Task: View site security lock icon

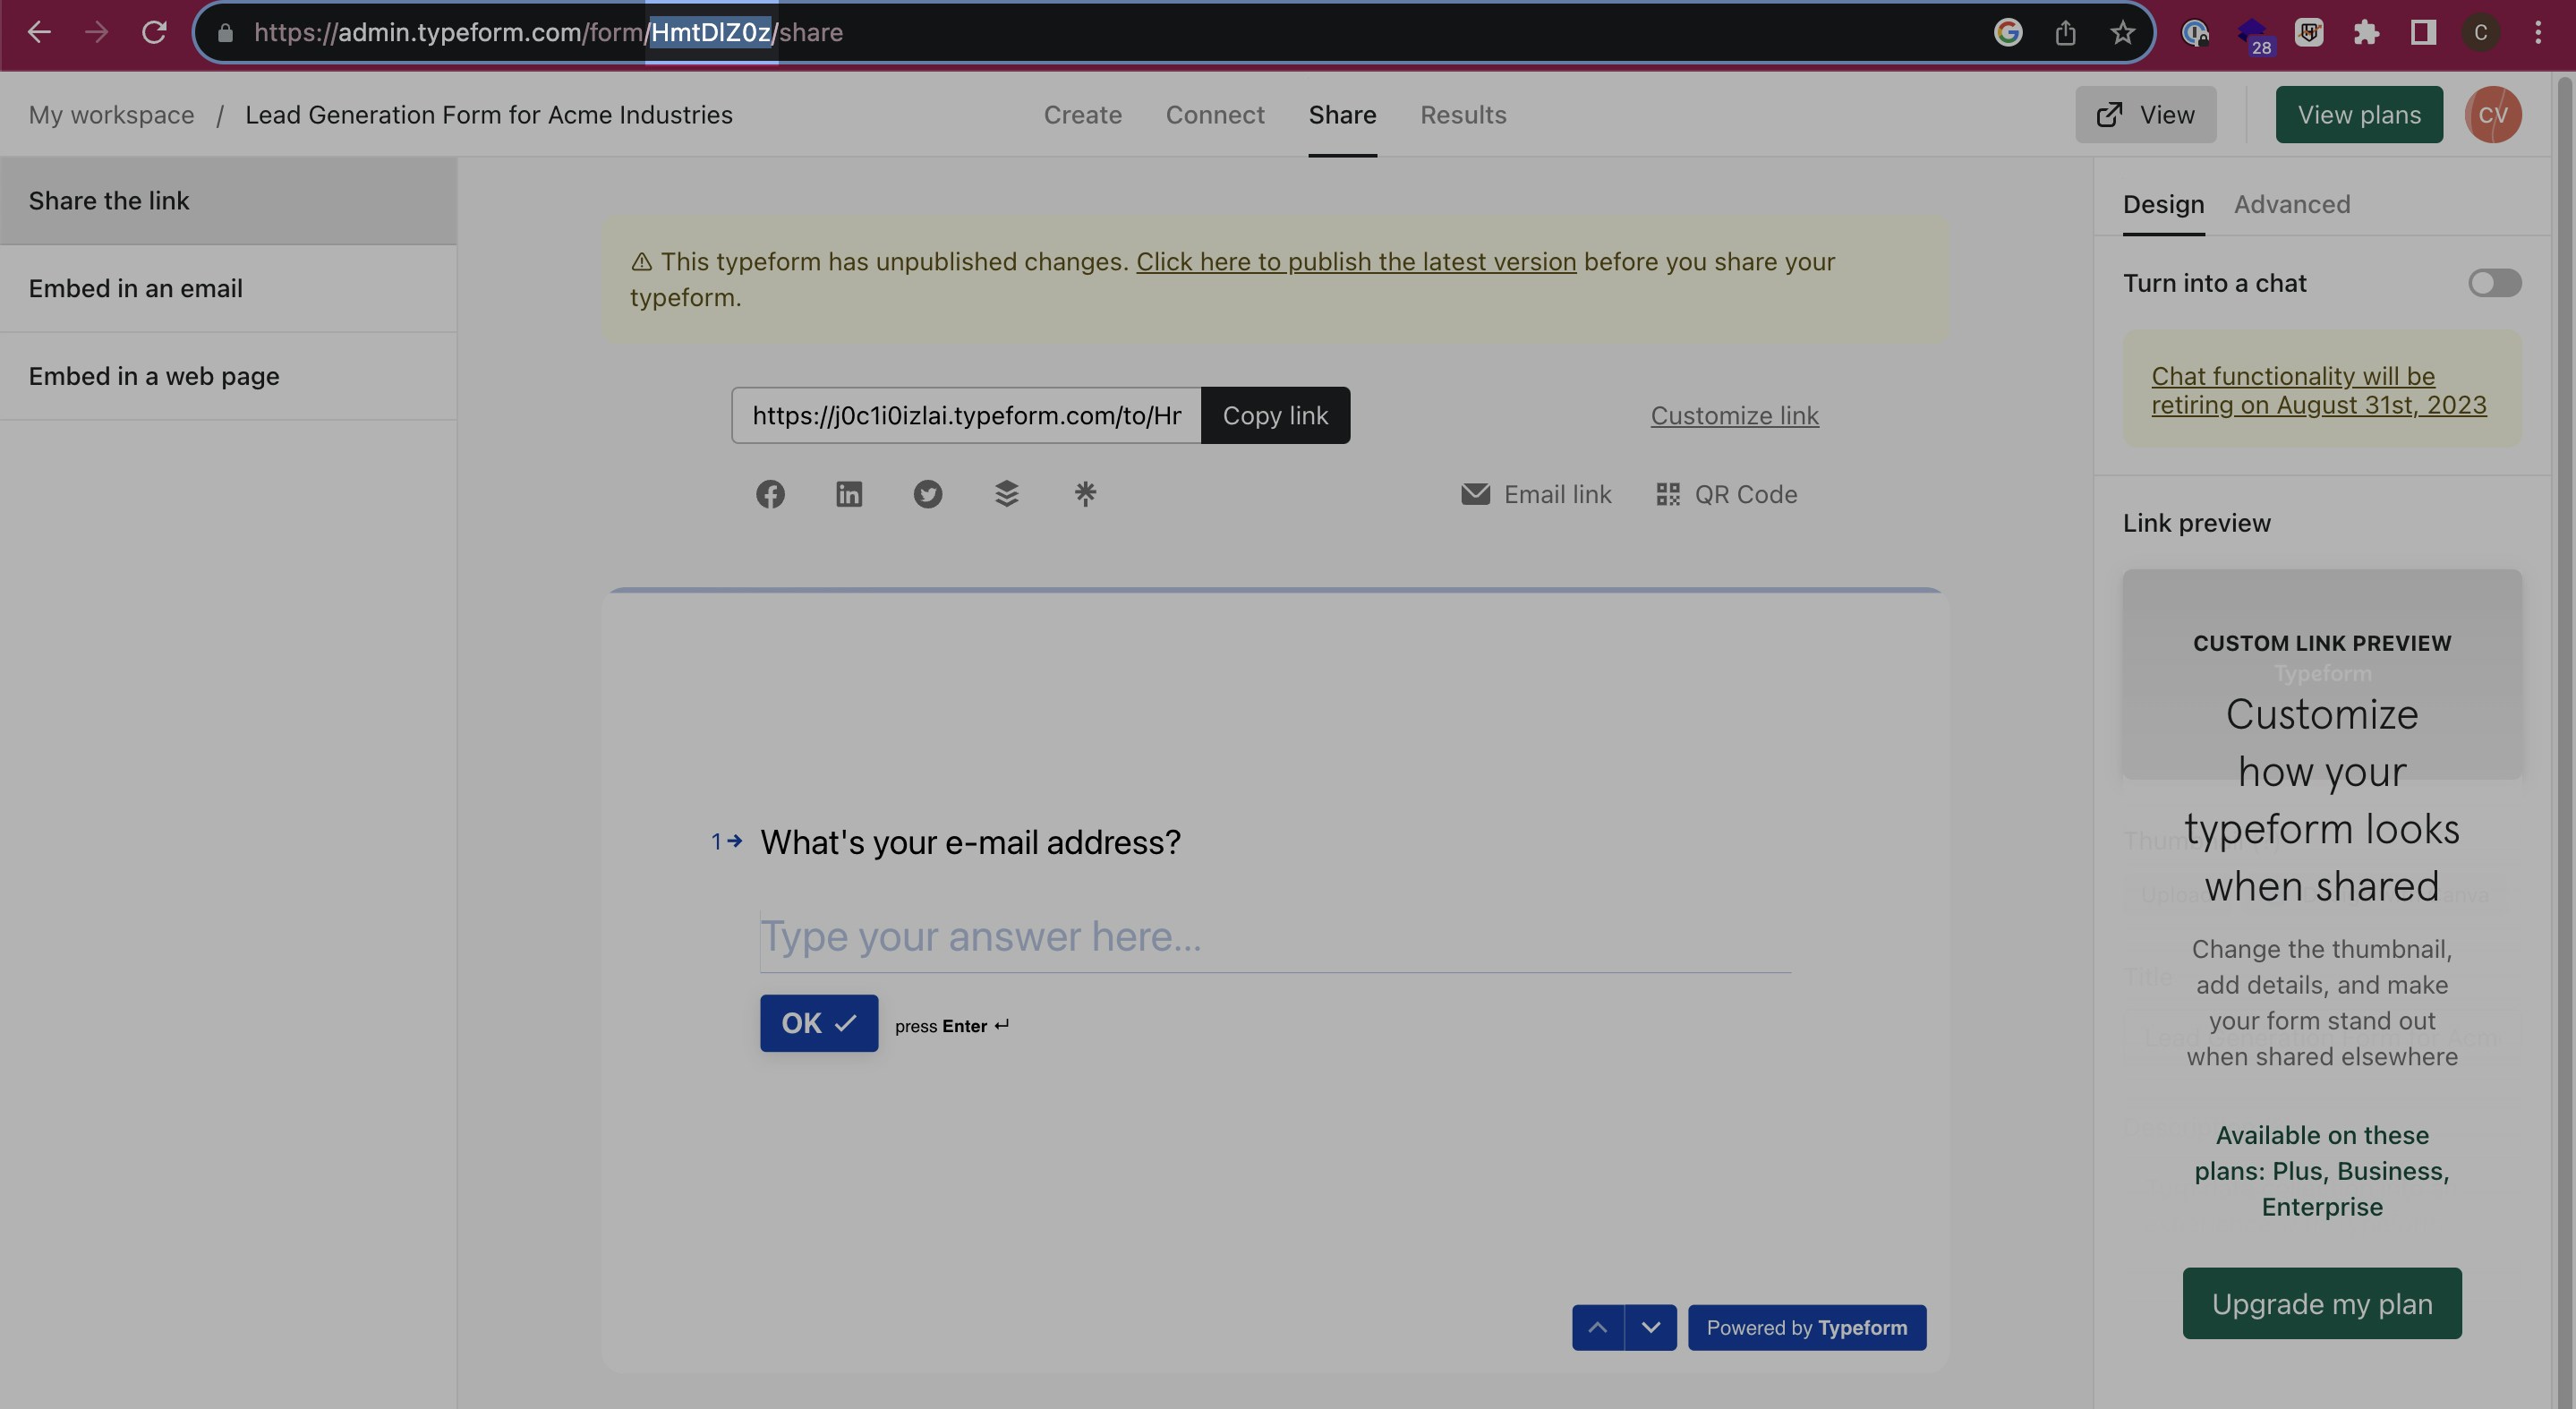Action: [x=225, y=33]
